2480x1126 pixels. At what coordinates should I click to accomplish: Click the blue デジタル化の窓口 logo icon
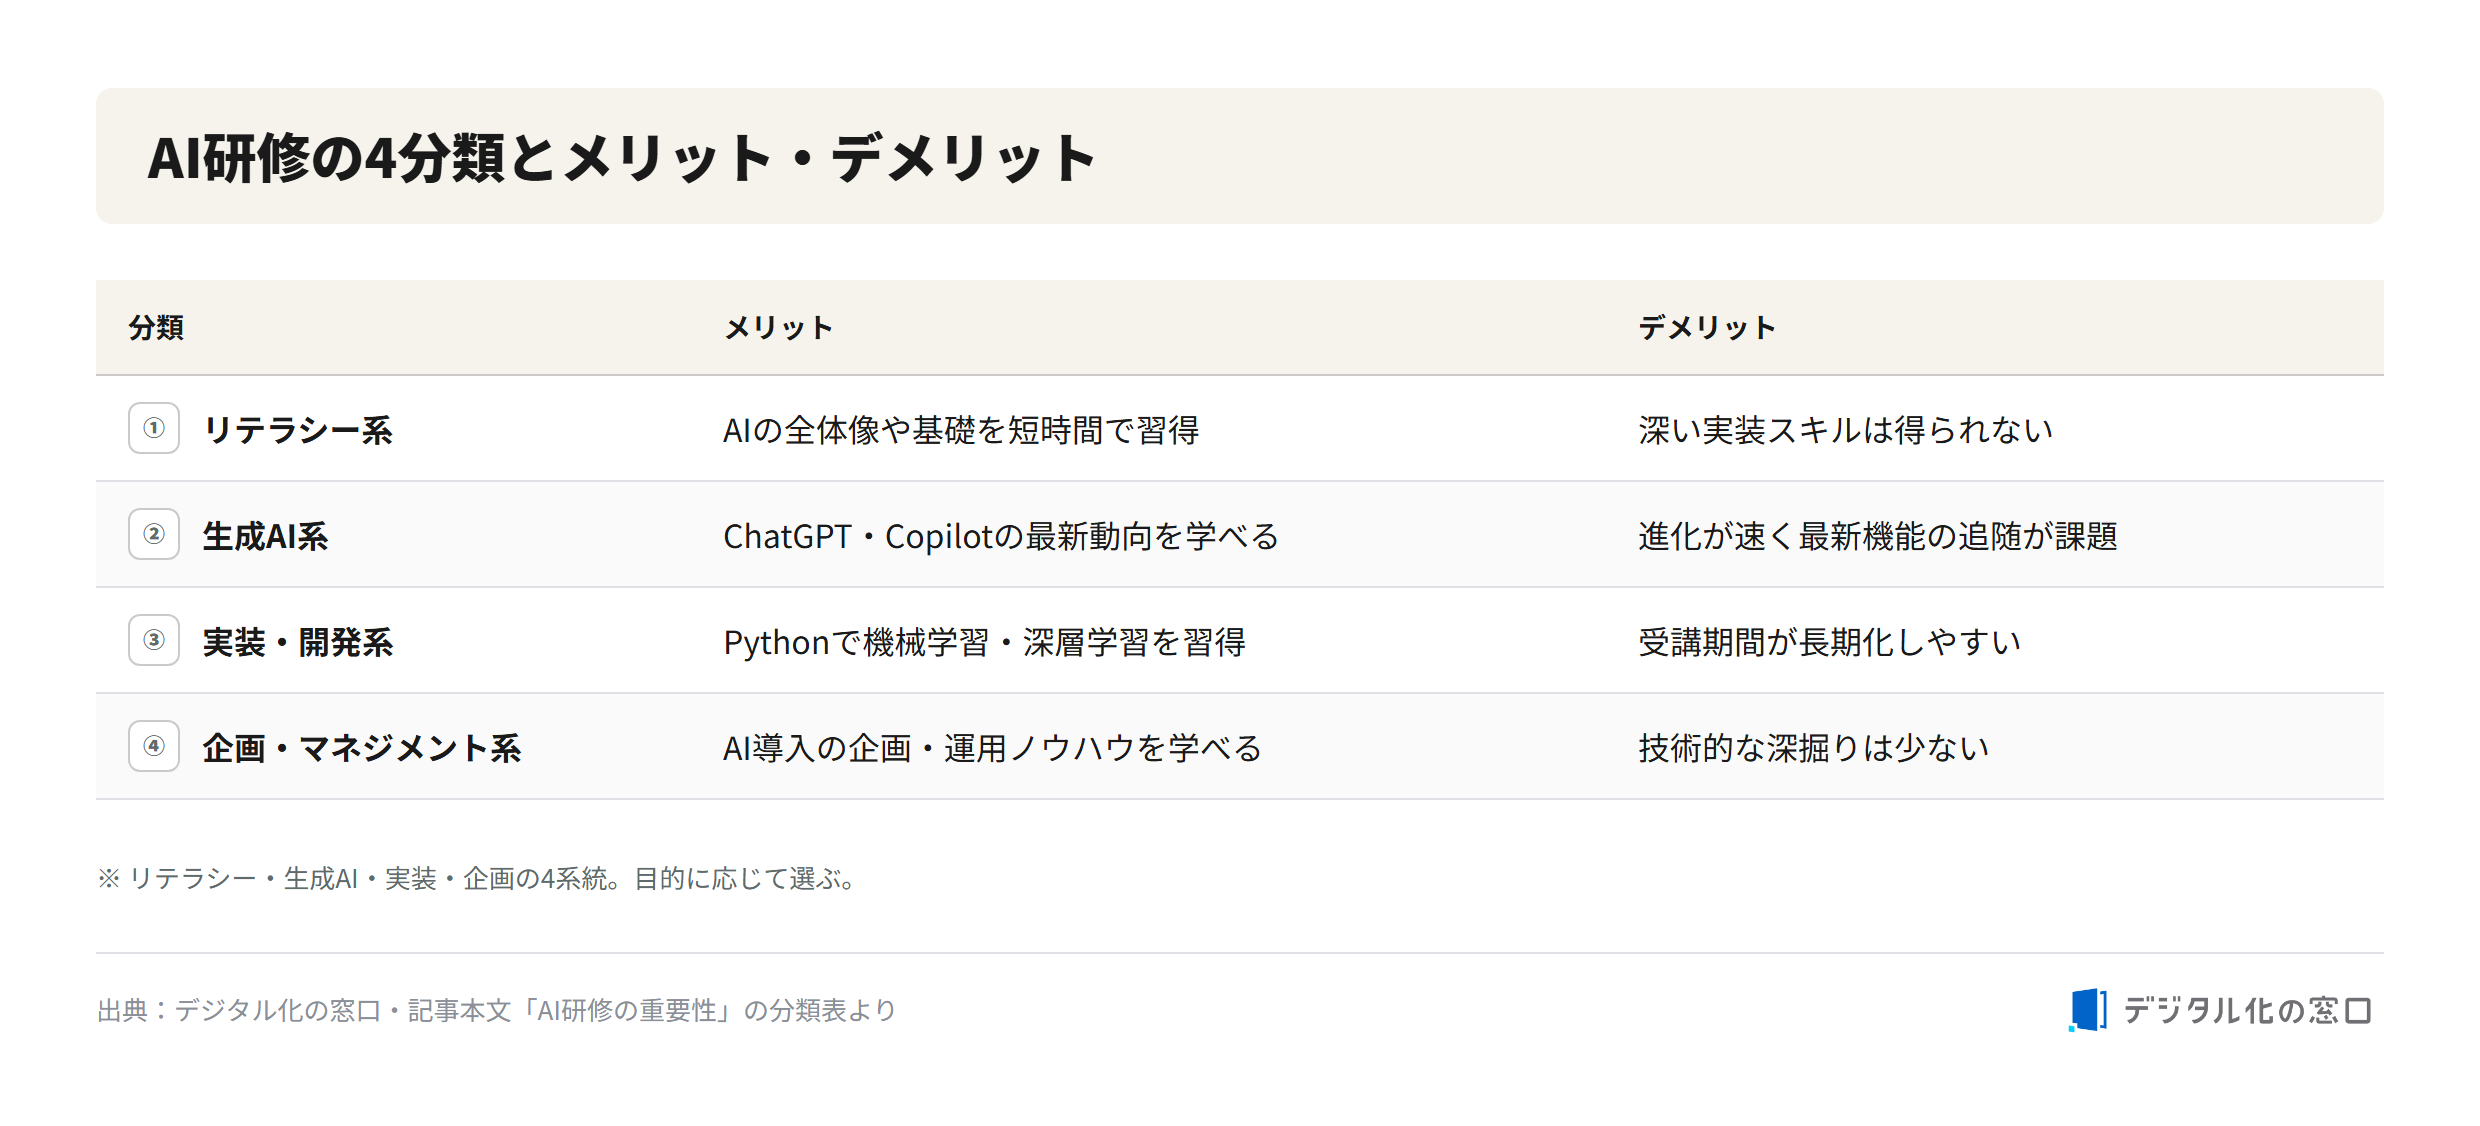click(x=2088, y=1010)
